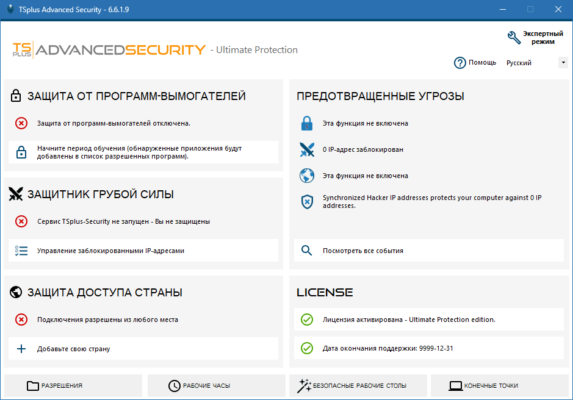The height and width of the screenshot is (400, 573).
Task: Open the Рабочие часы tab
Action: pyautogui.click(x=216, y=385)
